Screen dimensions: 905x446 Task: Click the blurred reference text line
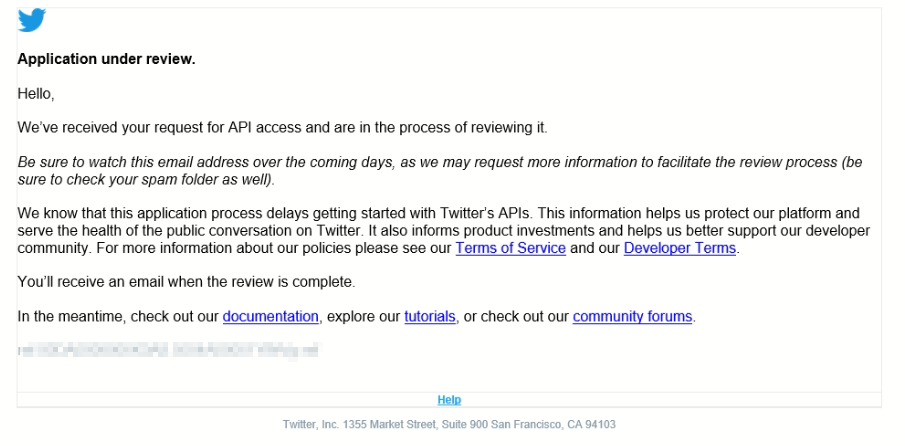[168, 350]
